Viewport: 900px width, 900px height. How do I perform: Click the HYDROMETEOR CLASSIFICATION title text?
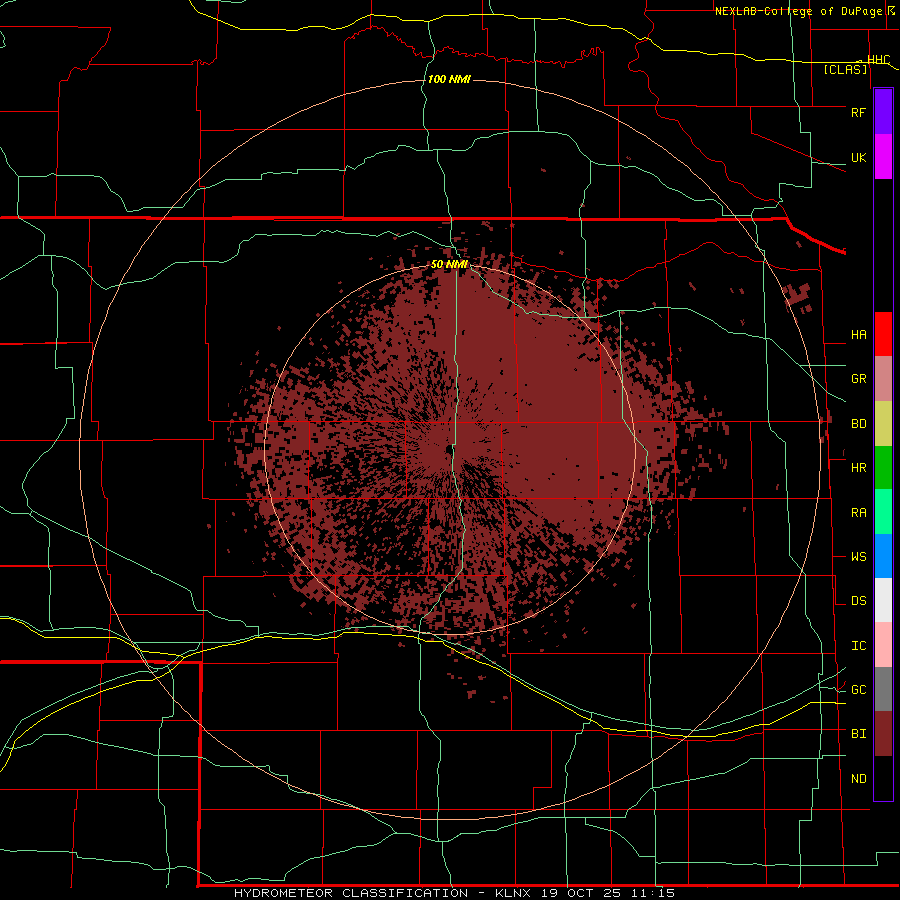[x=351, y=893]
